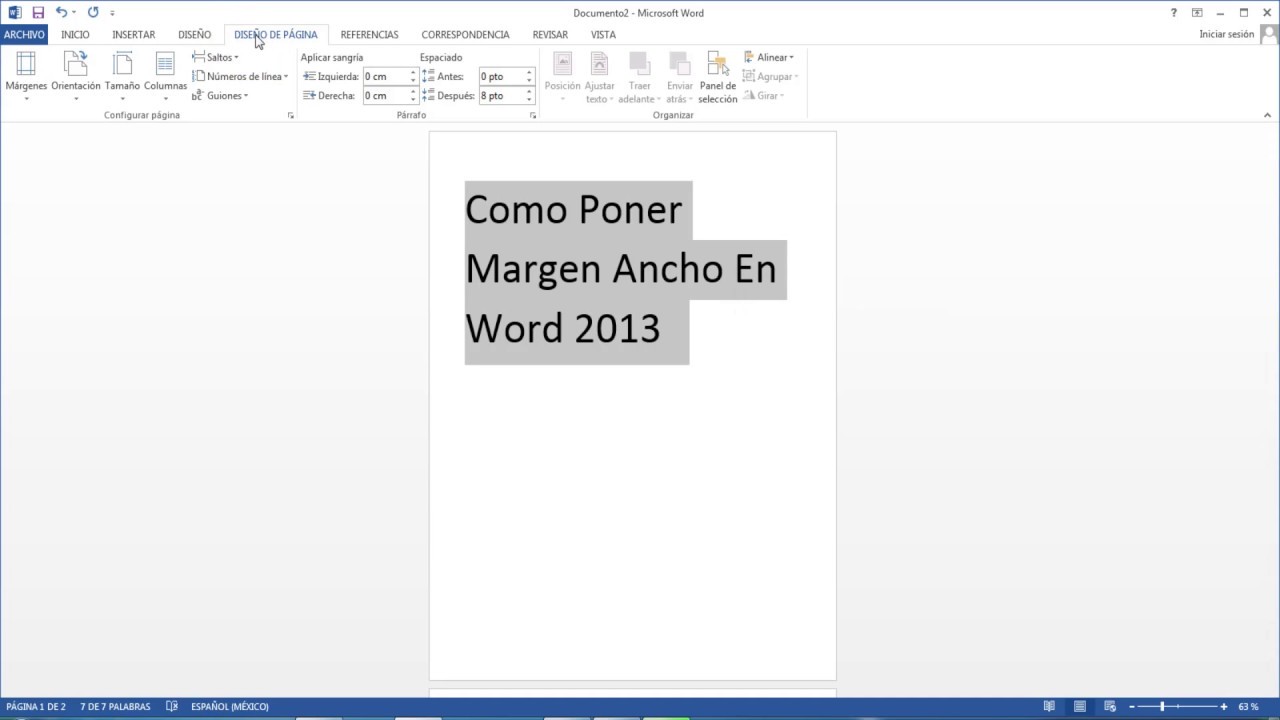1280x720 pixels.
Task: Switch to the INSERTAR tab
Action: tap(134, 34)
